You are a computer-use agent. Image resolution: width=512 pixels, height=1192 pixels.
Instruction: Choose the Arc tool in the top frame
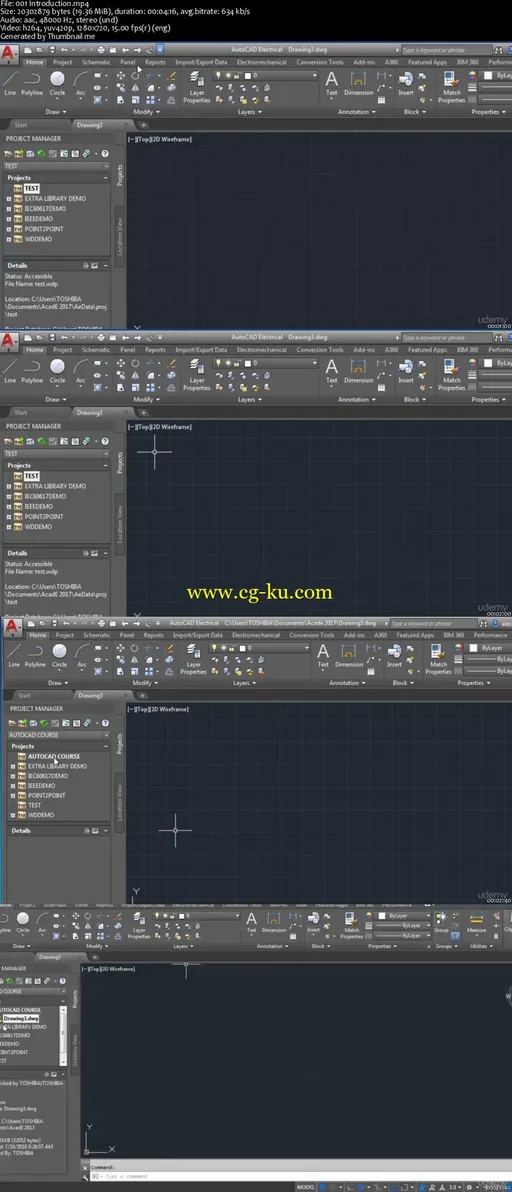coord(81,82)
